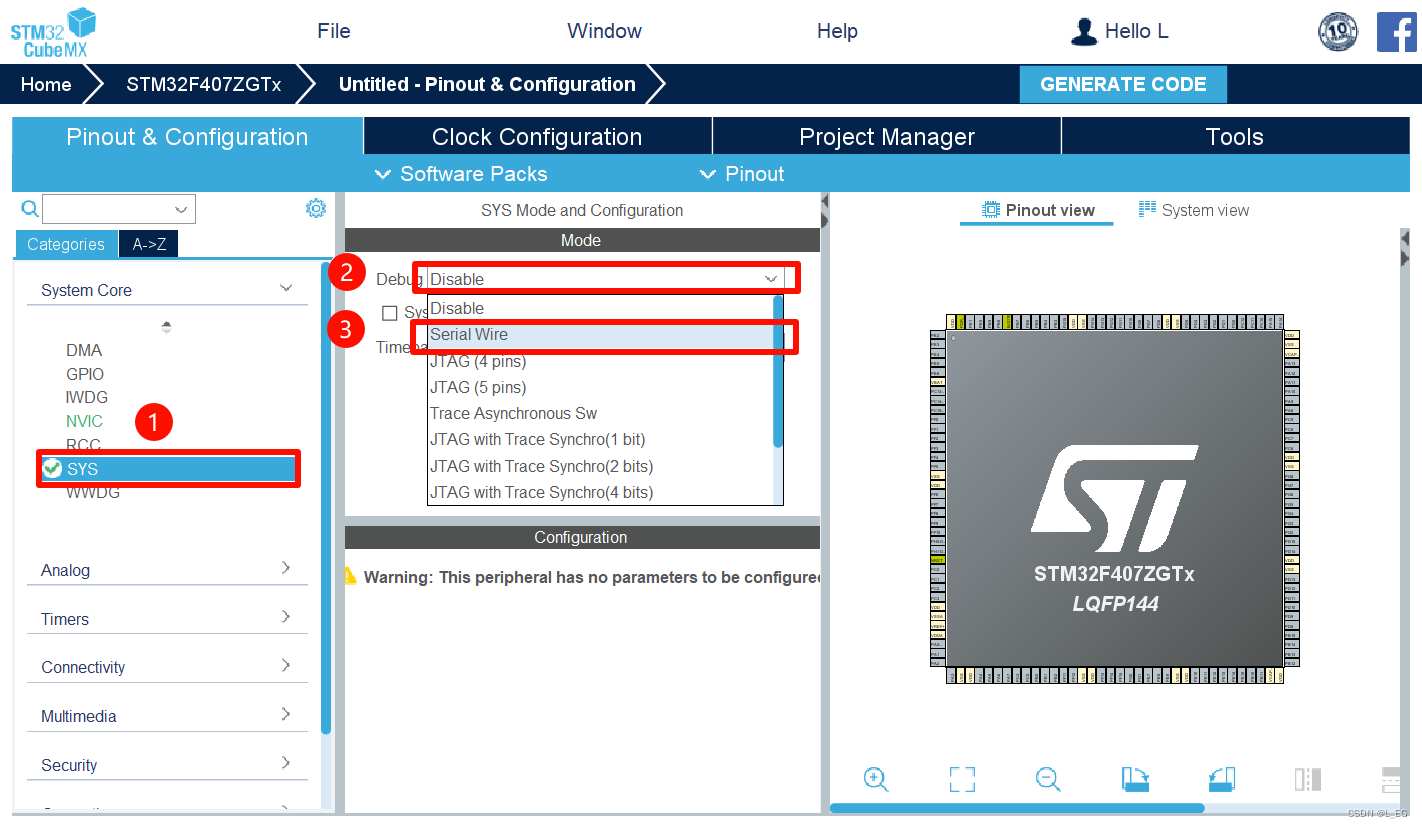The width and height of the screenshot is (1422, 828).
Task: Click the sort toggle arrows above DMA
Action: (166, 327)
